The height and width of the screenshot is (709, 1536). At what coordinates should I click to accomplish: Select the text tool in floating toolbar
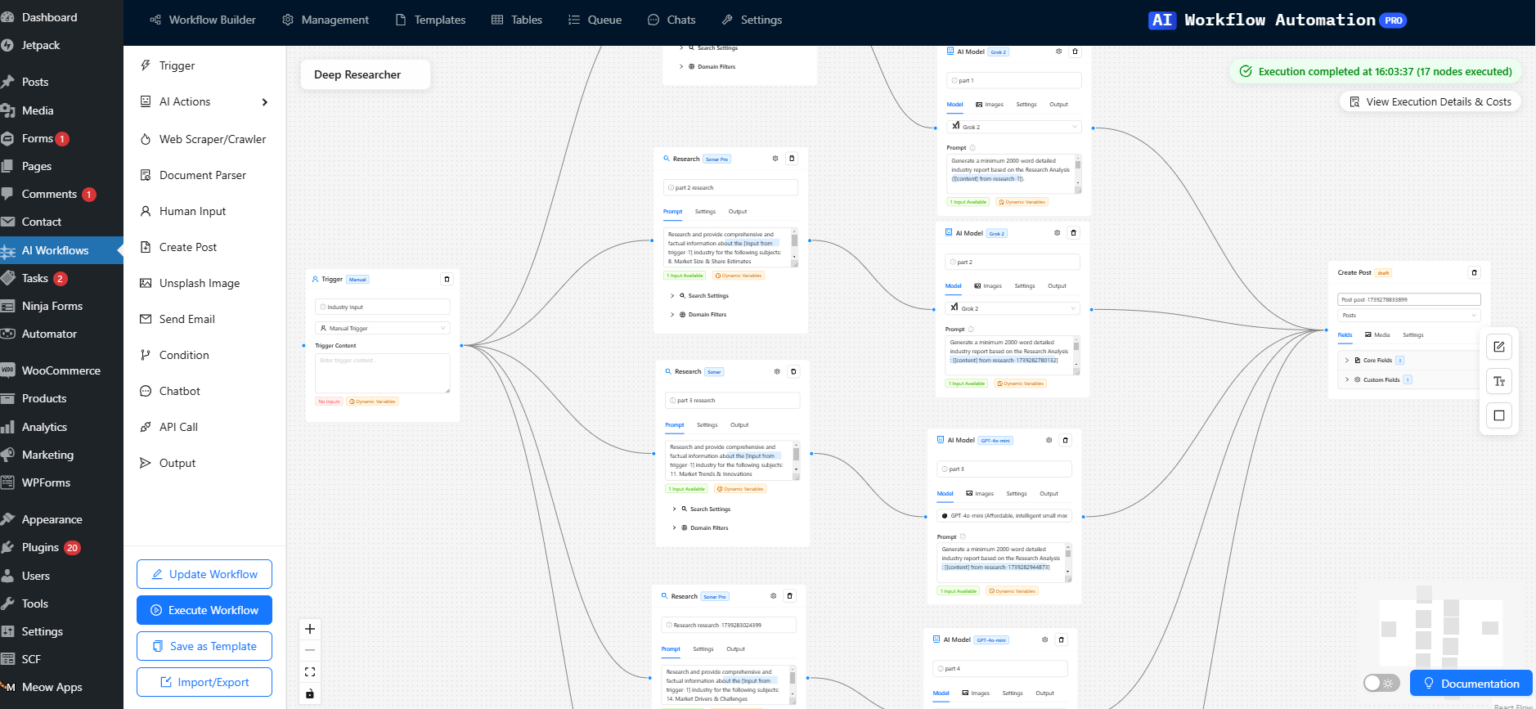[1498, 381]
